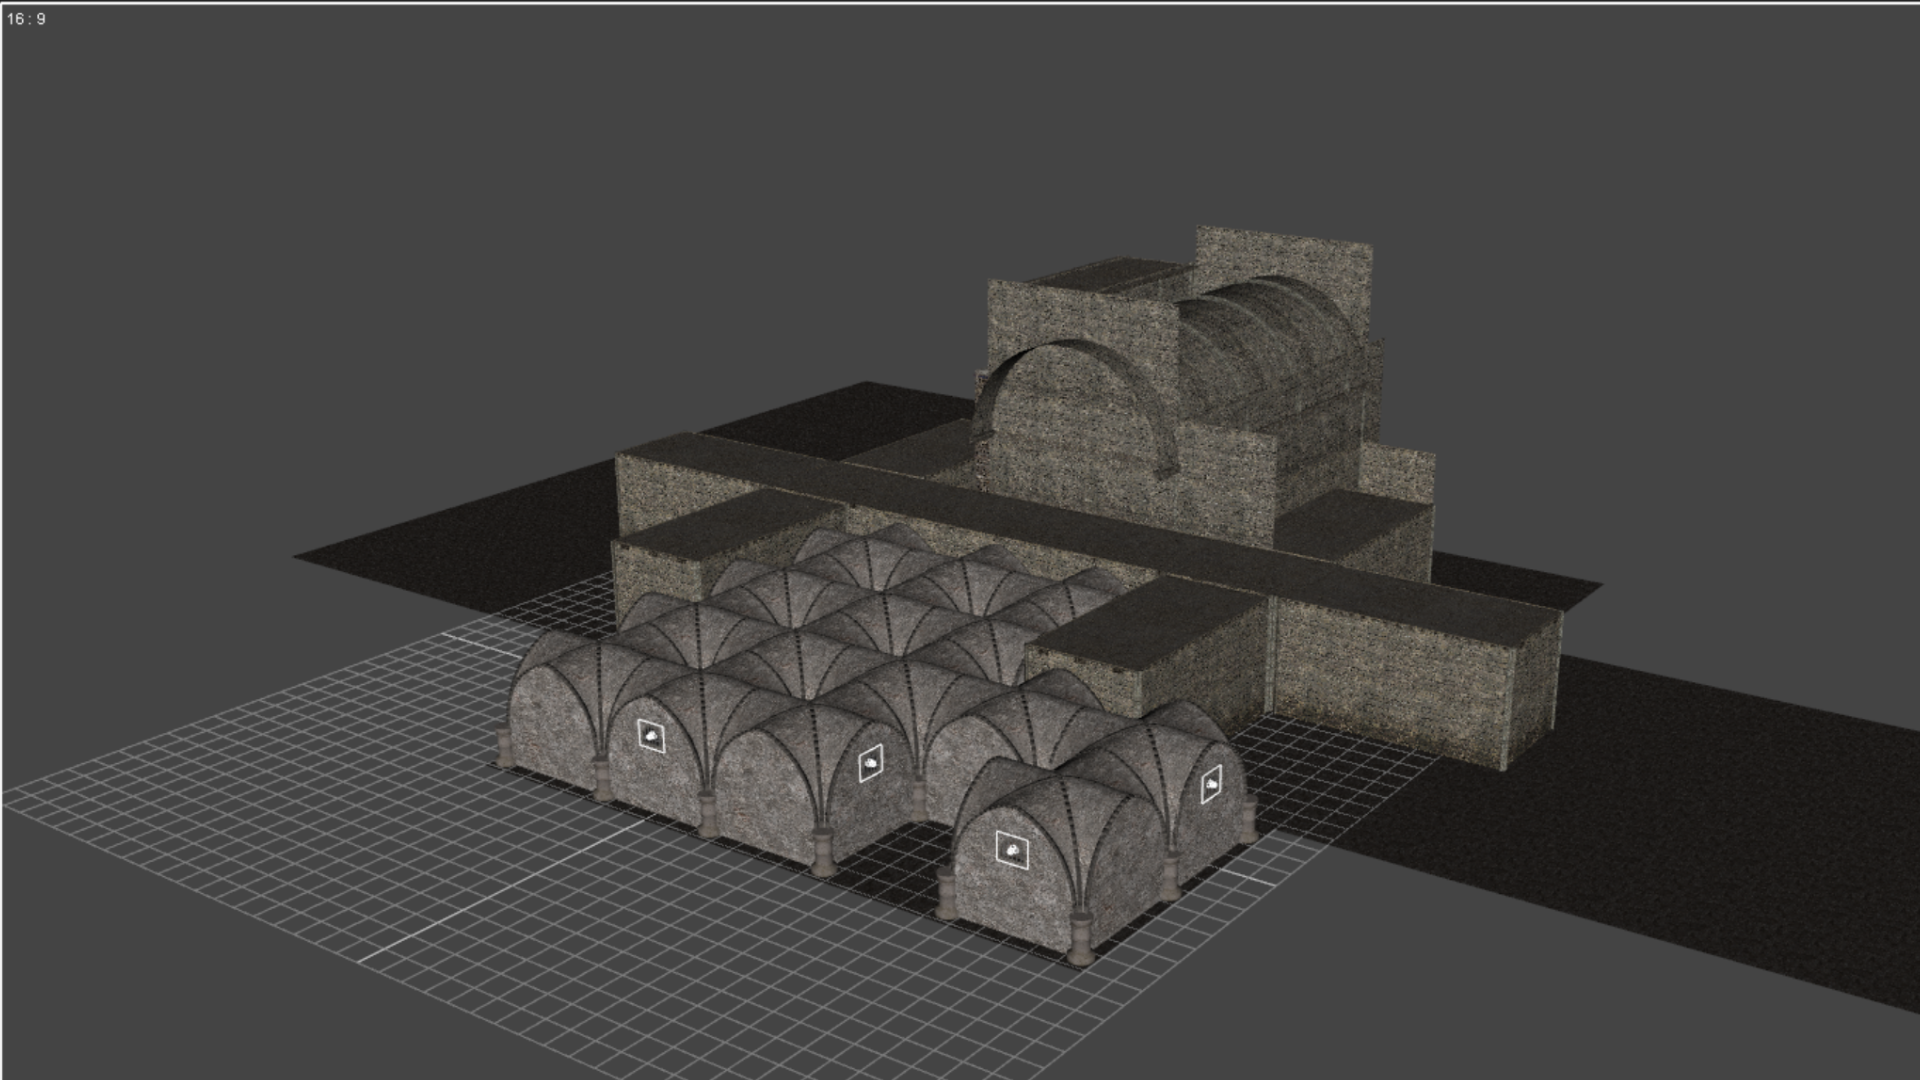Image resolution: width=1920 pixels, height=1080 pixels.
Task: Select the flat-roofed block right of the vault field
Action: pyautogui.click(x=1150, y=622)
